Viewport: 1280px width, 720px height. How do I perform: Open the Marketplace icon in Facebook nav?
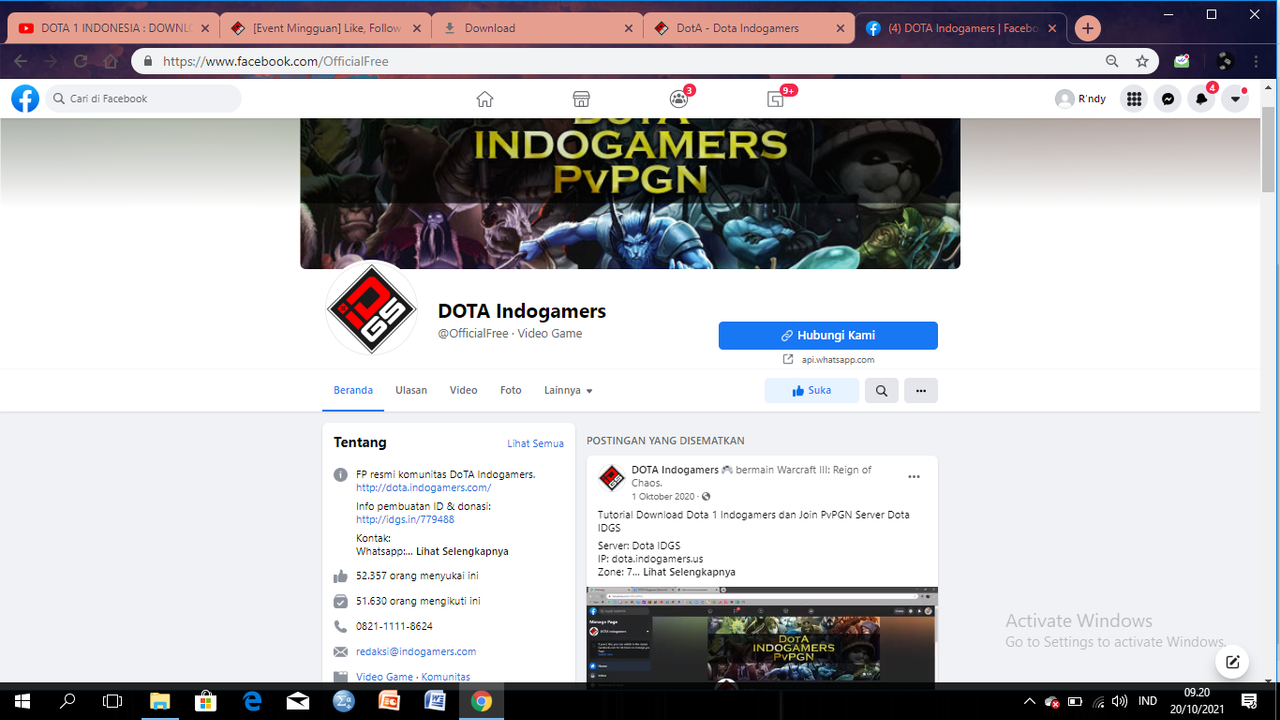pos(581,99)
